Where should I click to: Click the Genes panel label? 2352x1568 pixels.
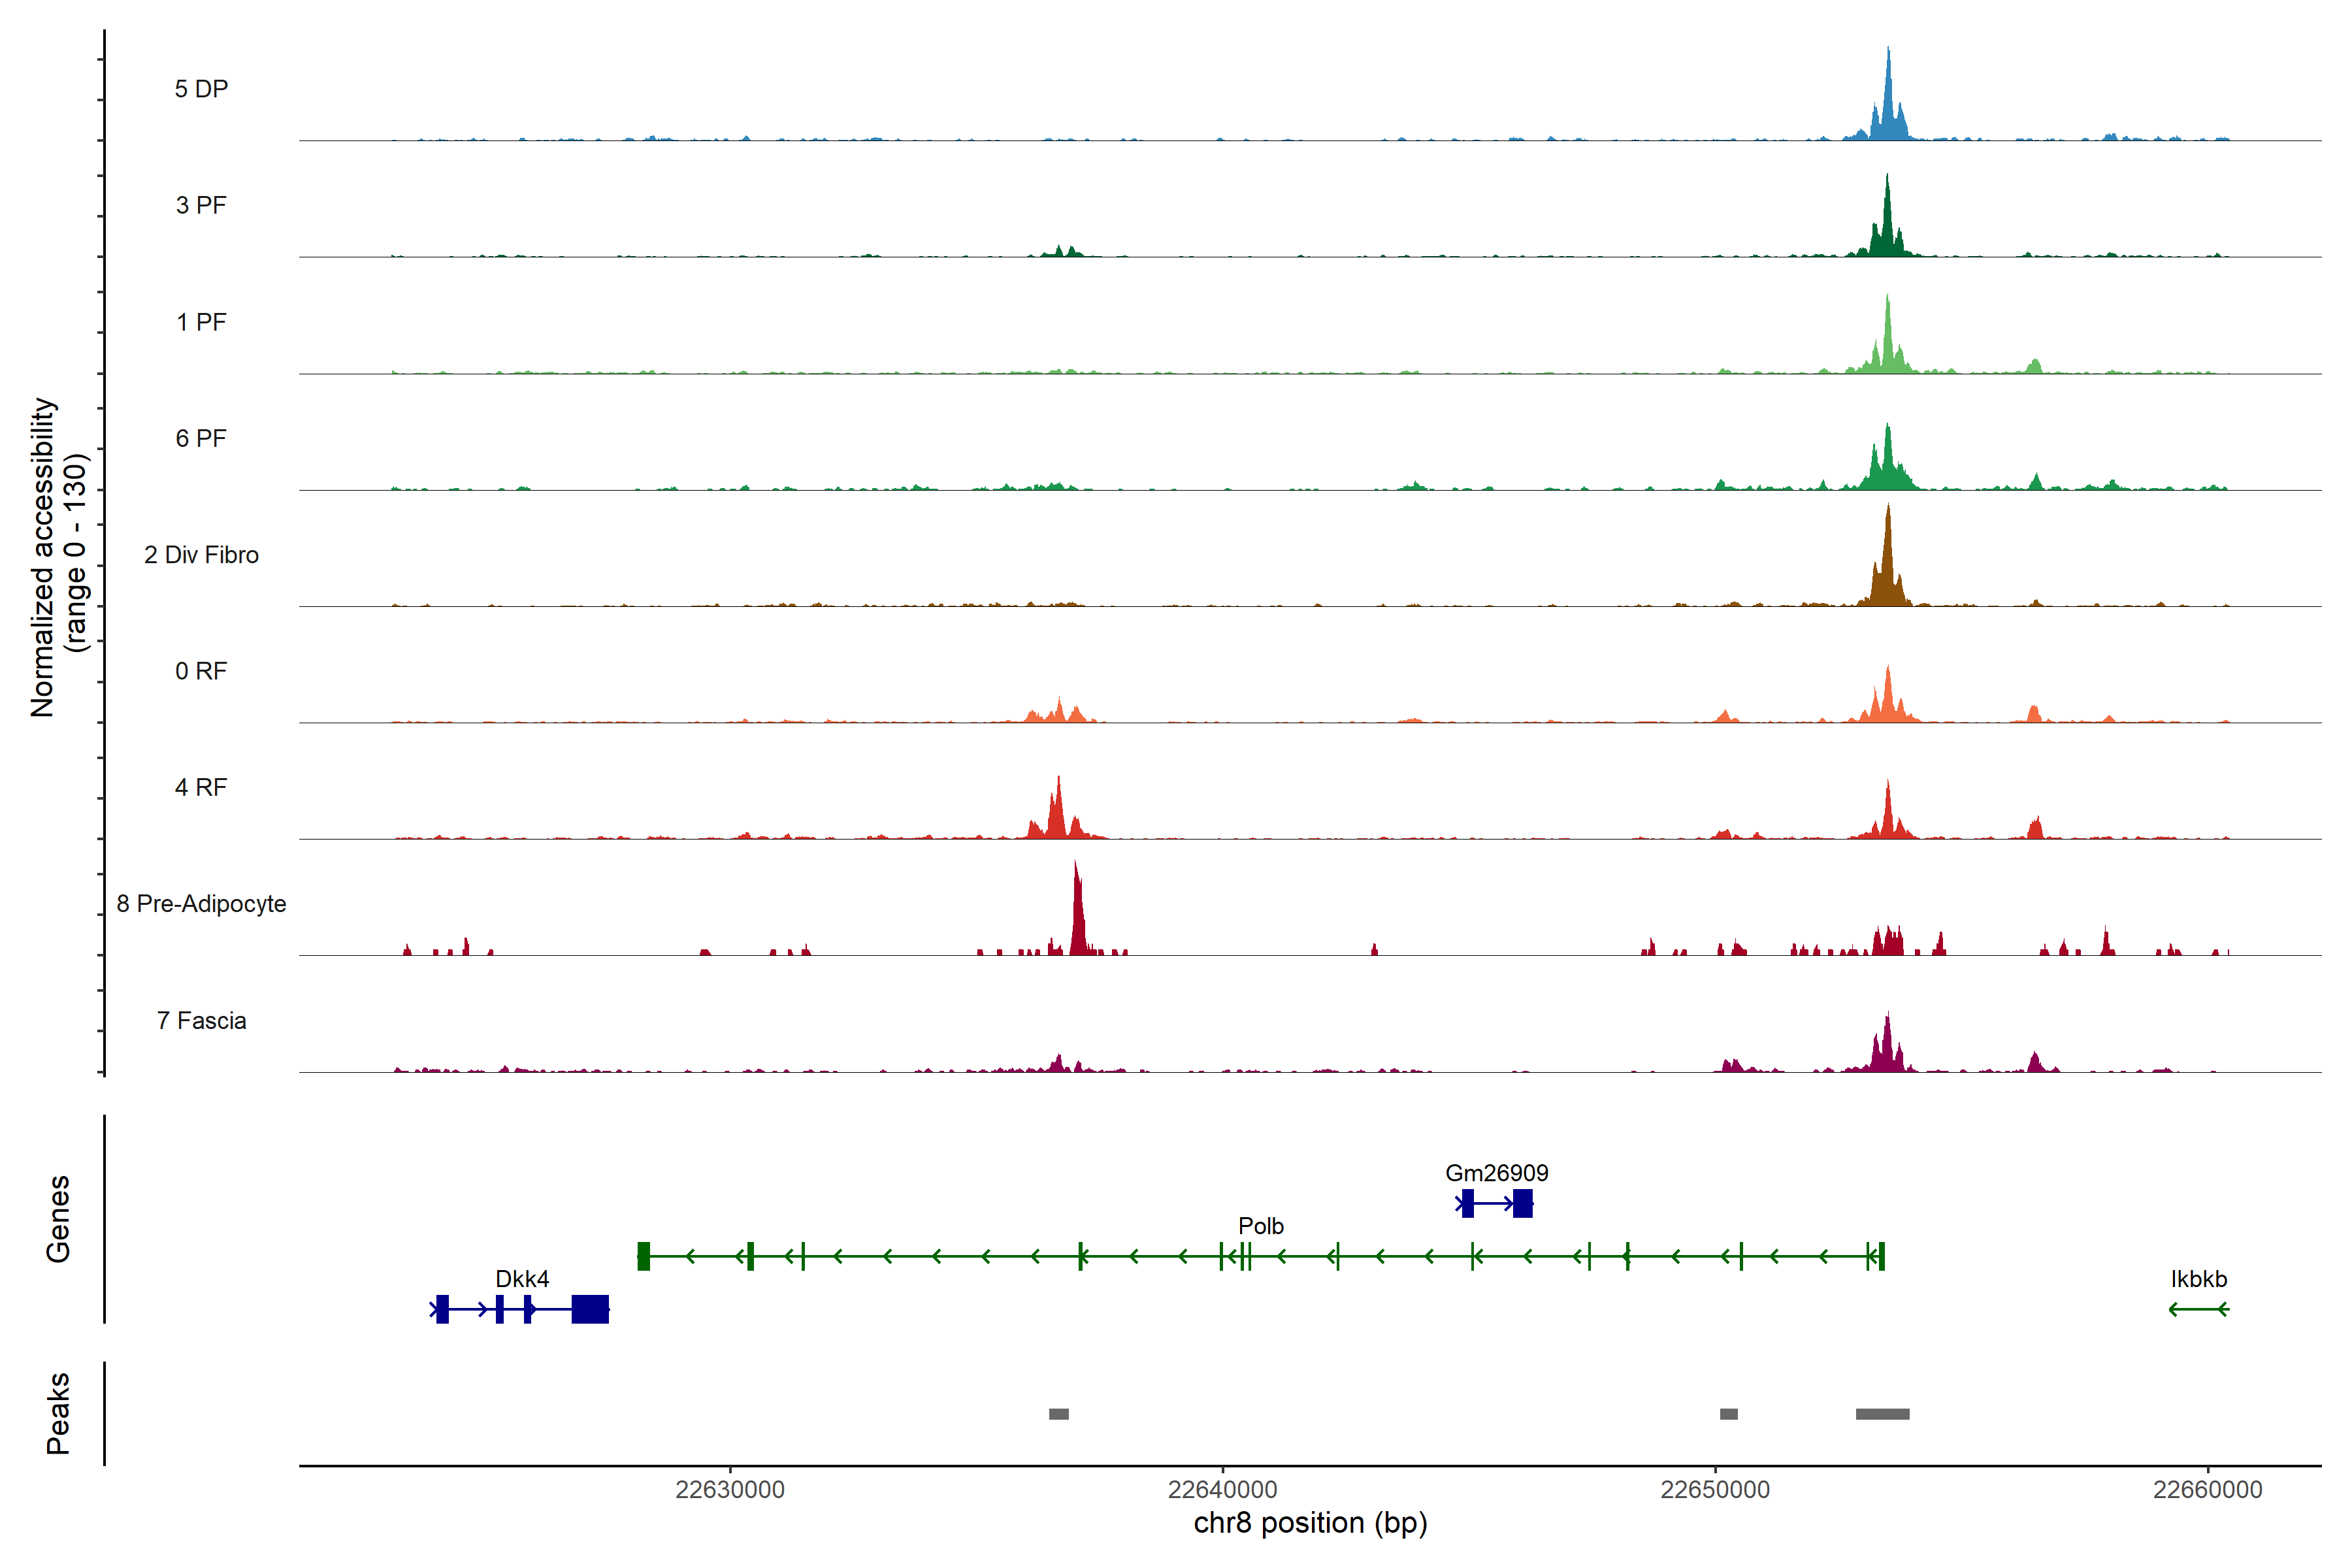[58, 1219]
